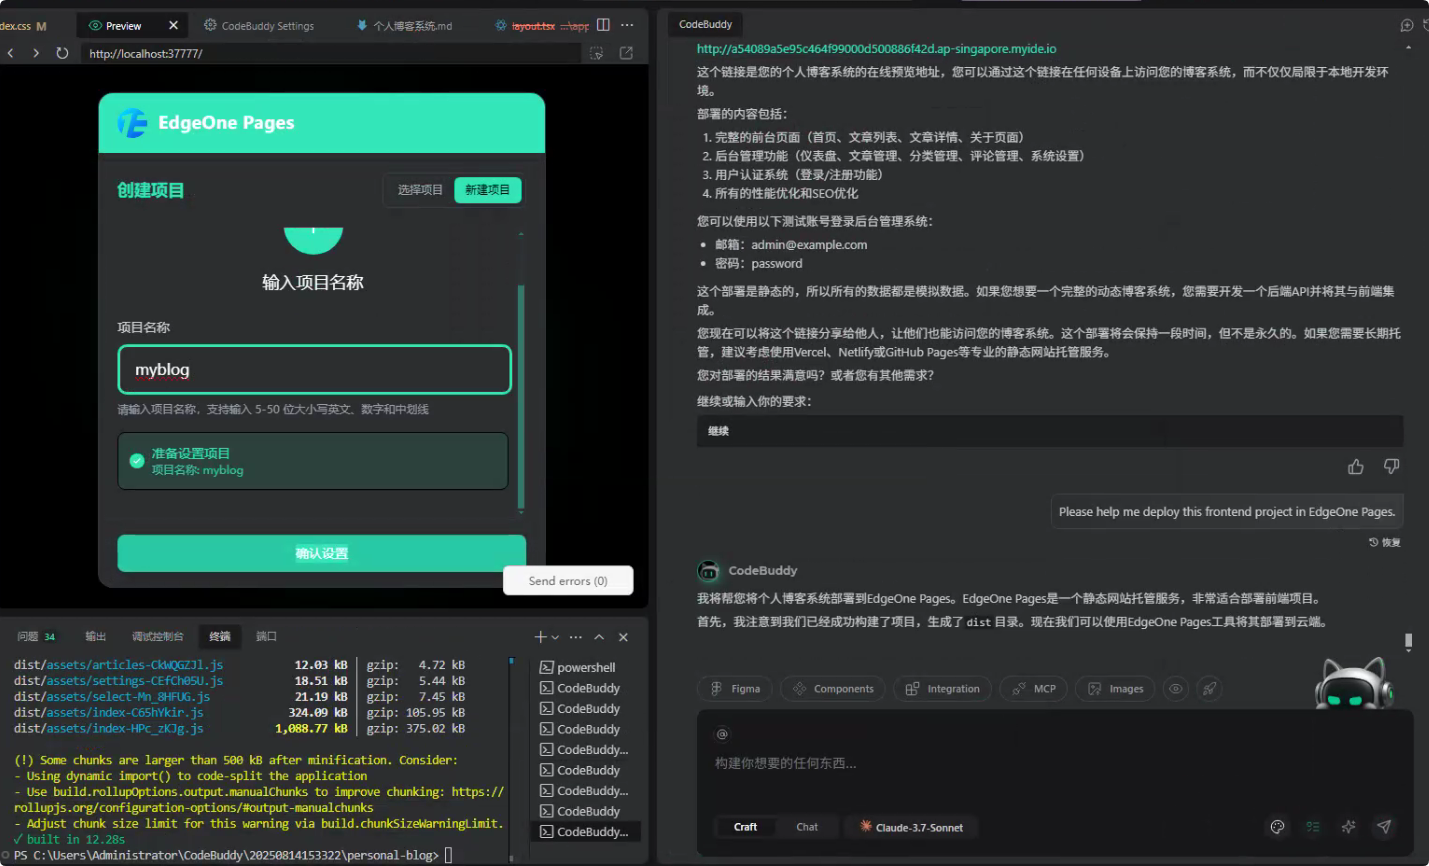Open the Integration quick action
Viewport: 1429px width, 866px height.
point(942,689)
